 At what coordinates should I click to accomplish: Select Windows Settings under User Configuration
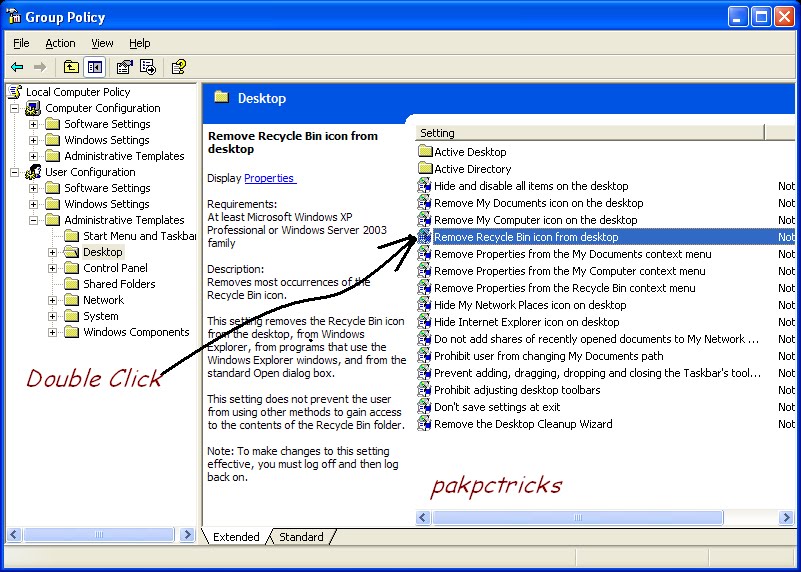point(107,204)
